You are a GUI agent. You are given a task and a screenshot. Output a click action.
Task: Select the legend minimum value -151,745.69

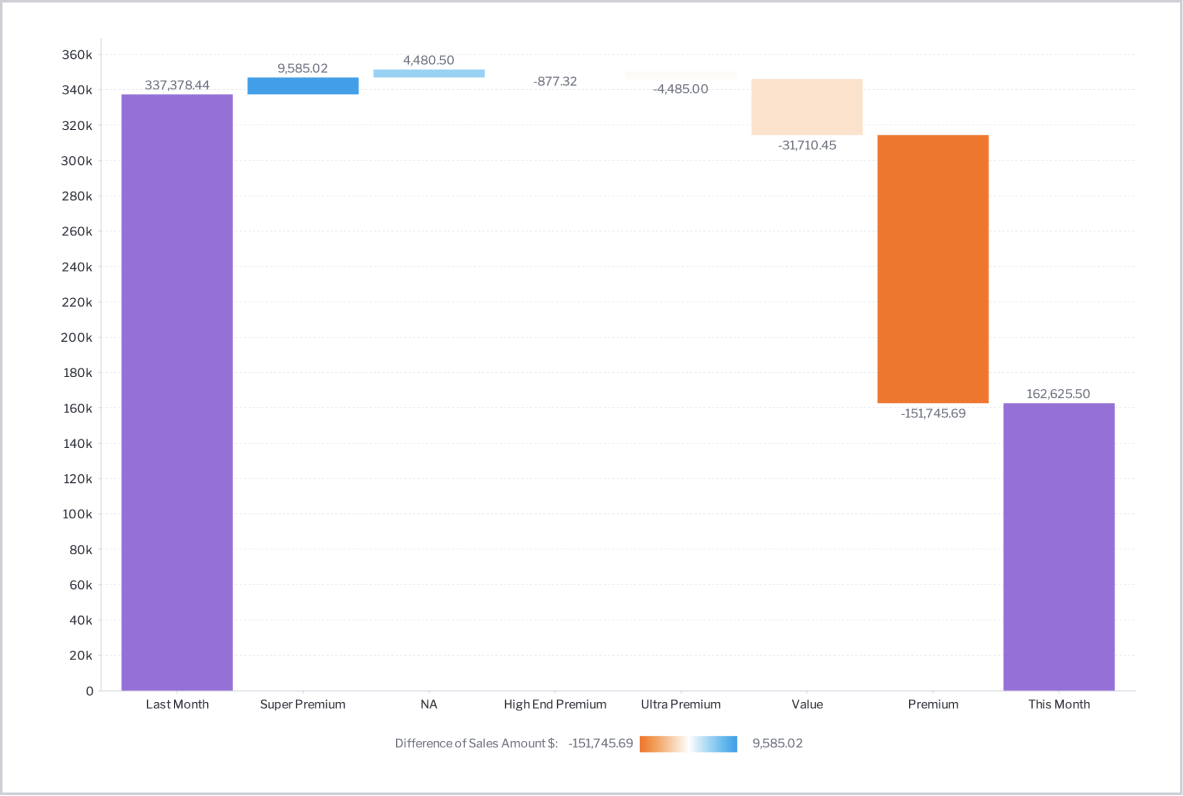point(600,744)
